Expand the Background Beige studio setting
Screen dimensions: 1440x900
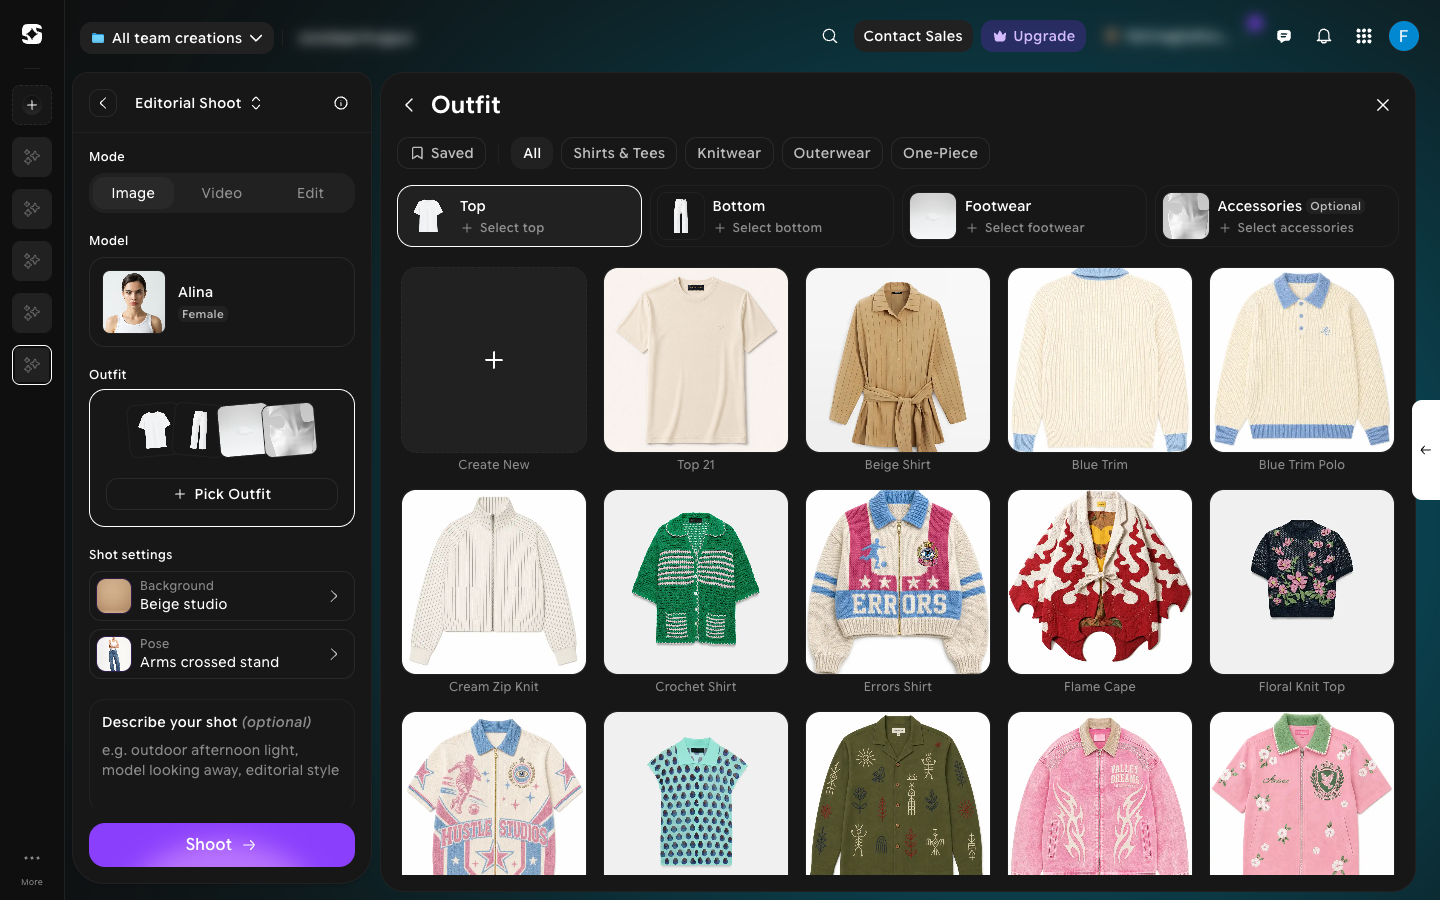(x=222, y=596)
